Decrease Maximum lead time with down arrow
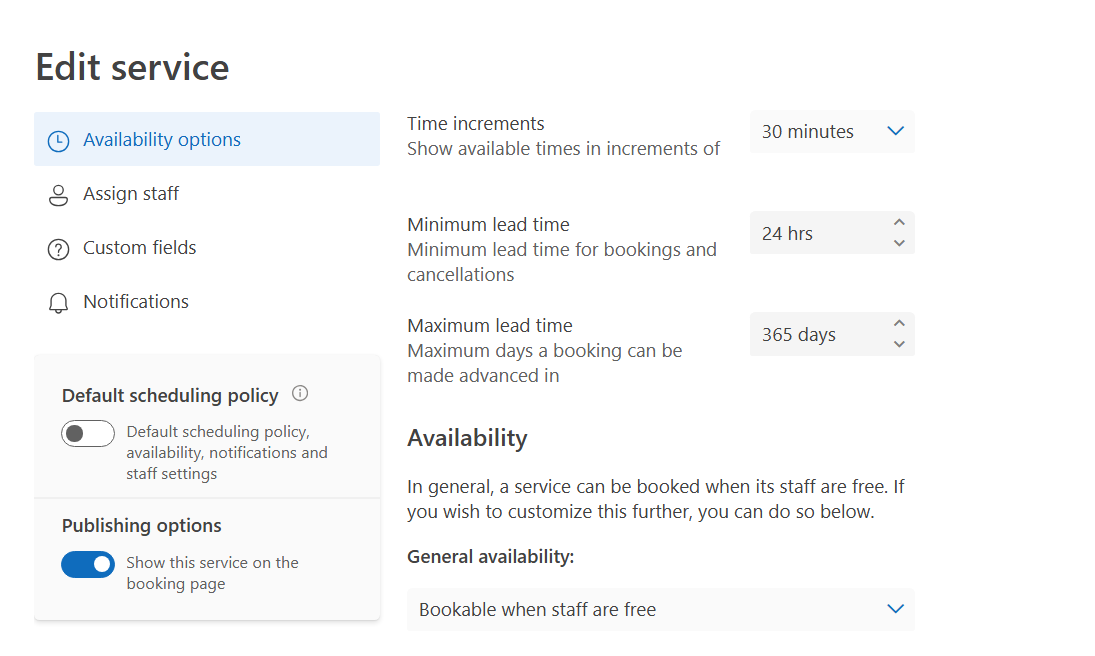 pos(899,344)
